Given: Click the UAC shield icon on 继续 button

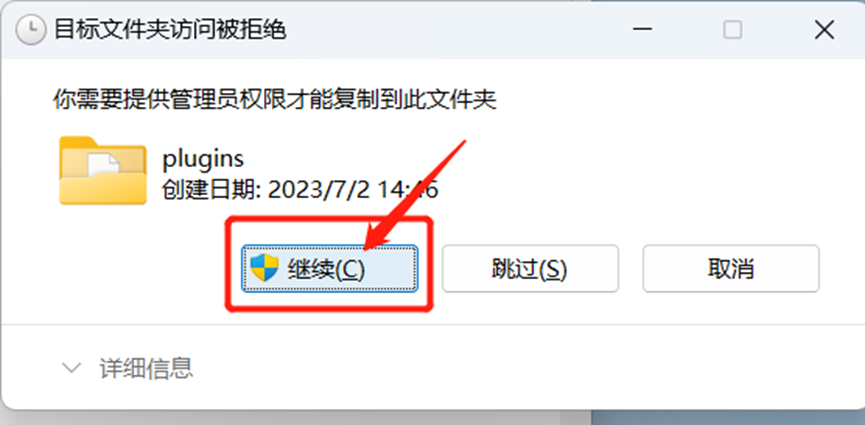Looking at the screenshot, I should coord(264,268).
